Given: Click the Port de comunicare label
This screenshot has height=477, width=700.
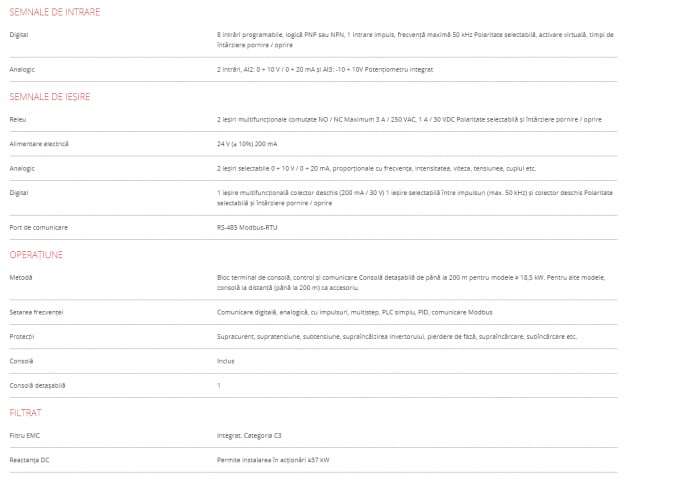Looking at the screenshot, I should (38, 228).
